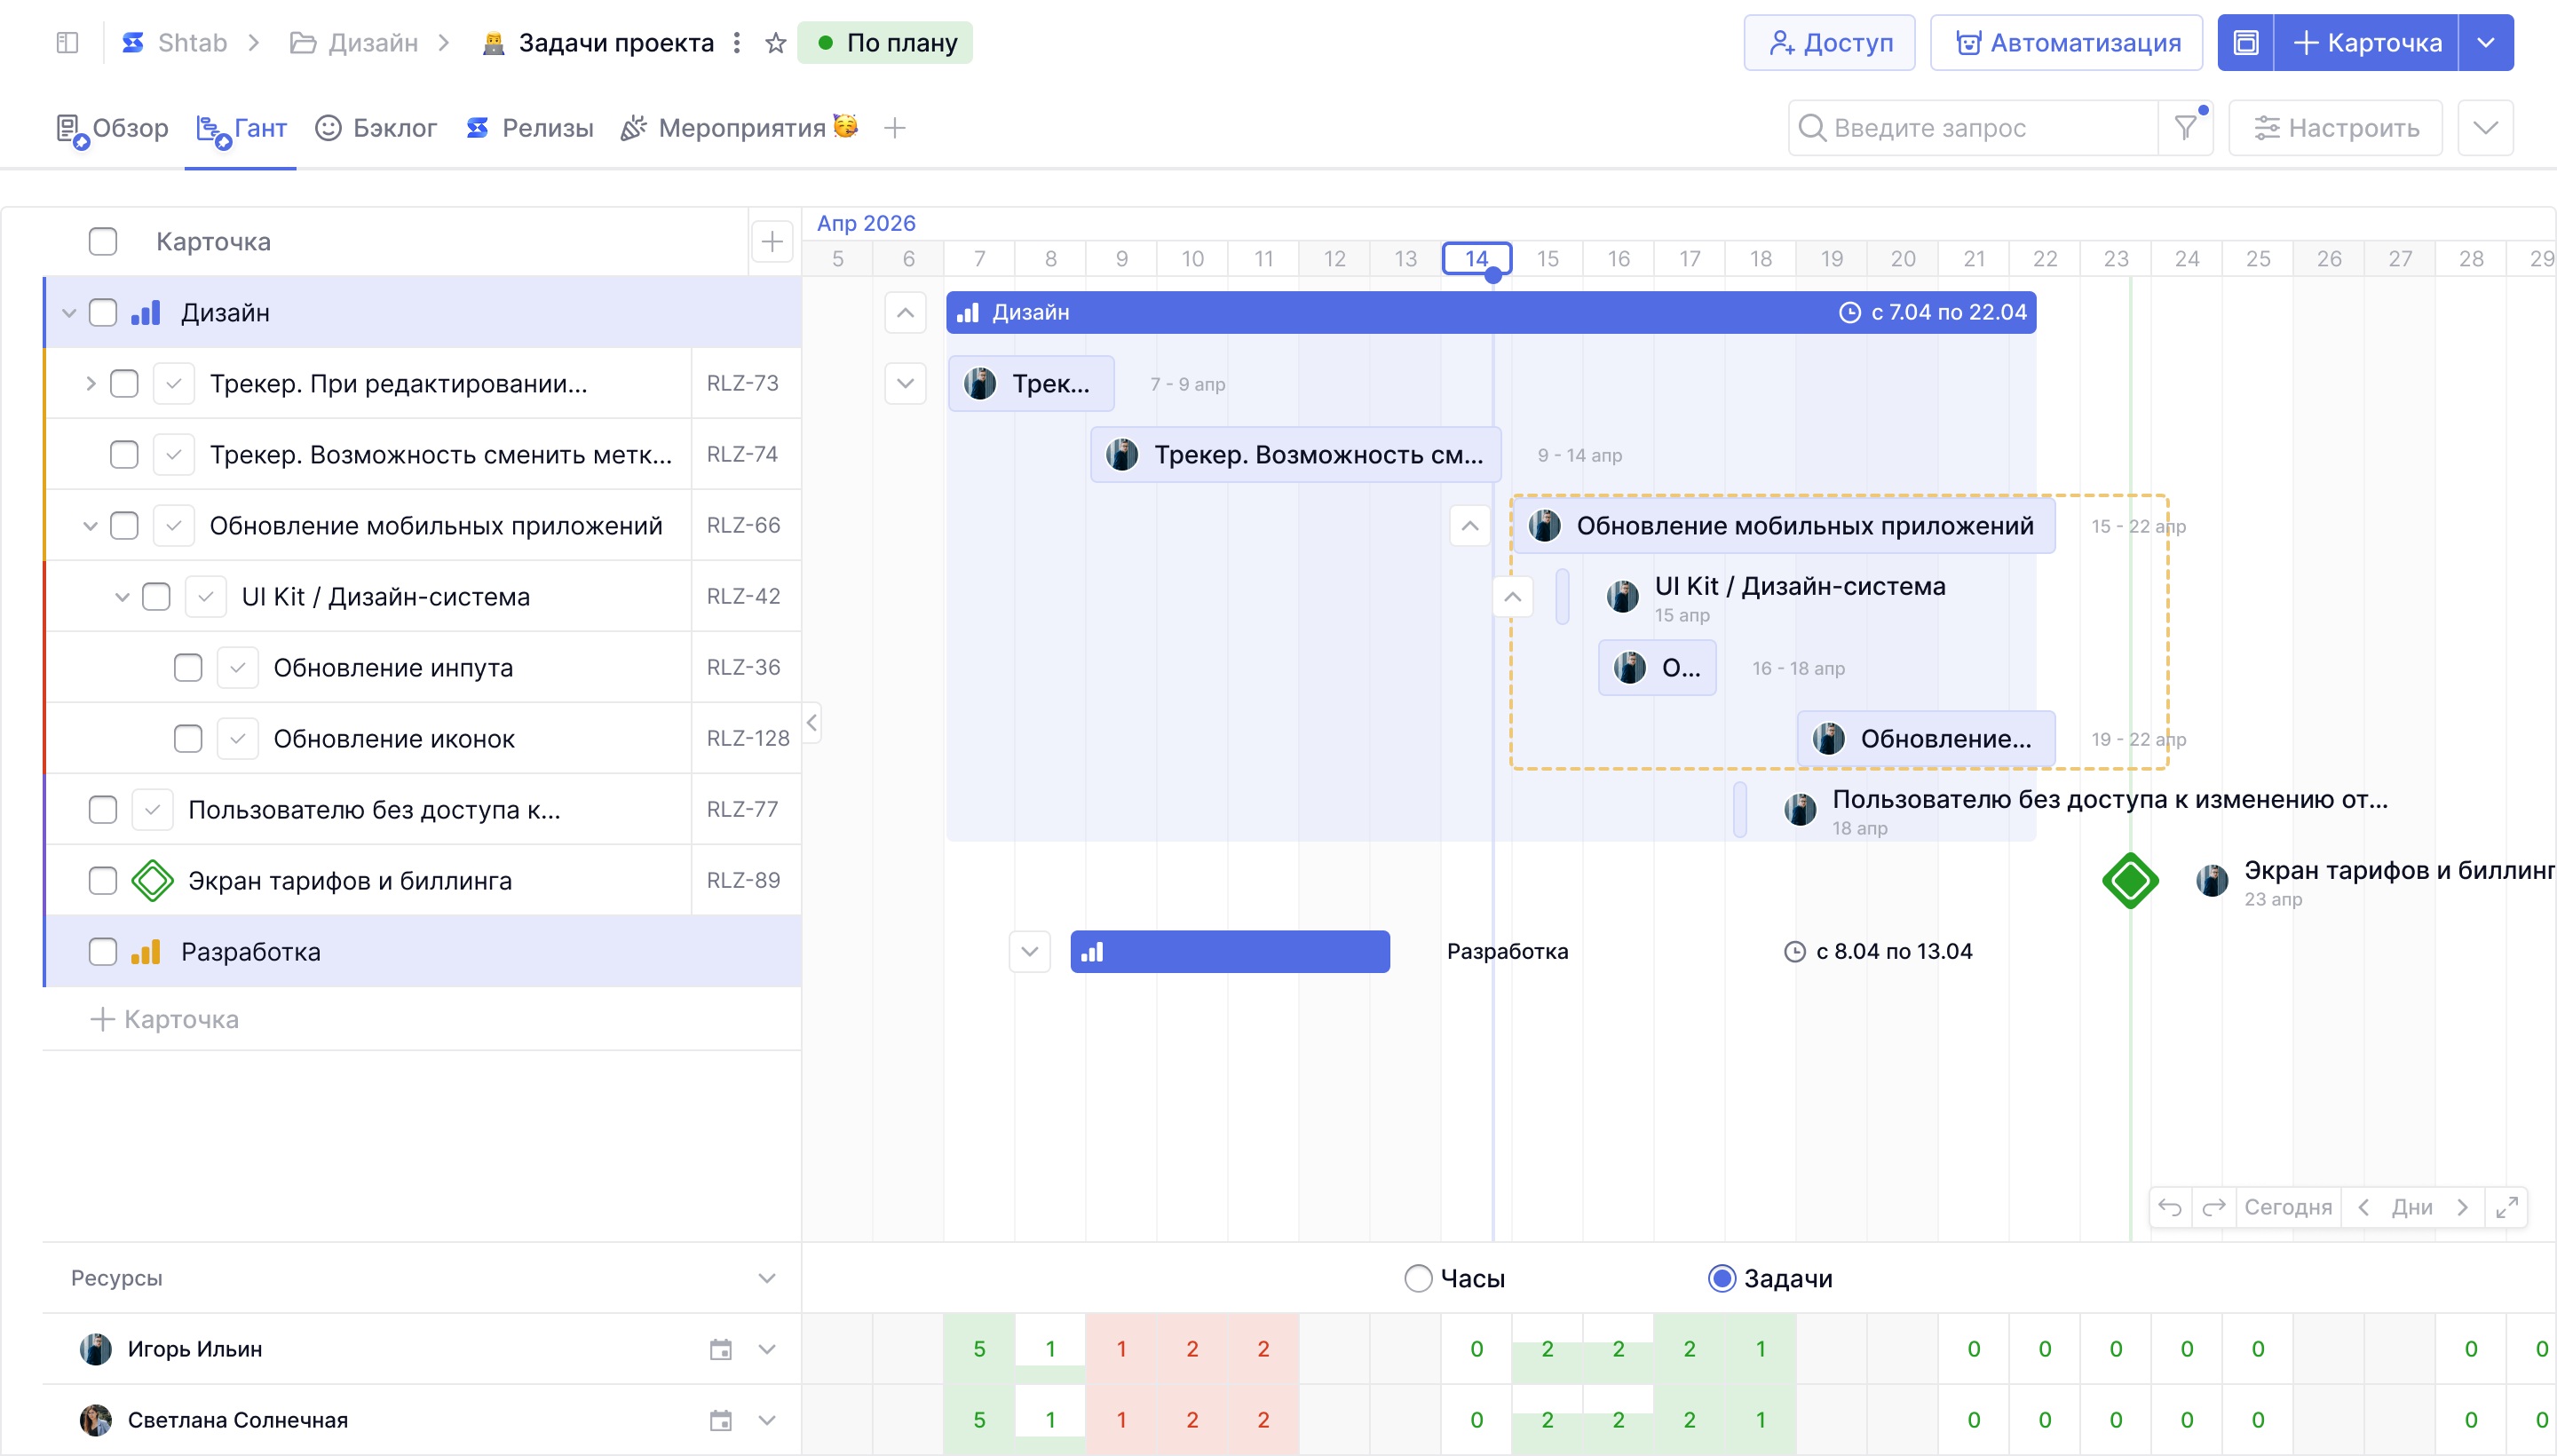Click the favorite star icon
This screenshot has height=1456, width=2557.
click(x=775, y=43)
